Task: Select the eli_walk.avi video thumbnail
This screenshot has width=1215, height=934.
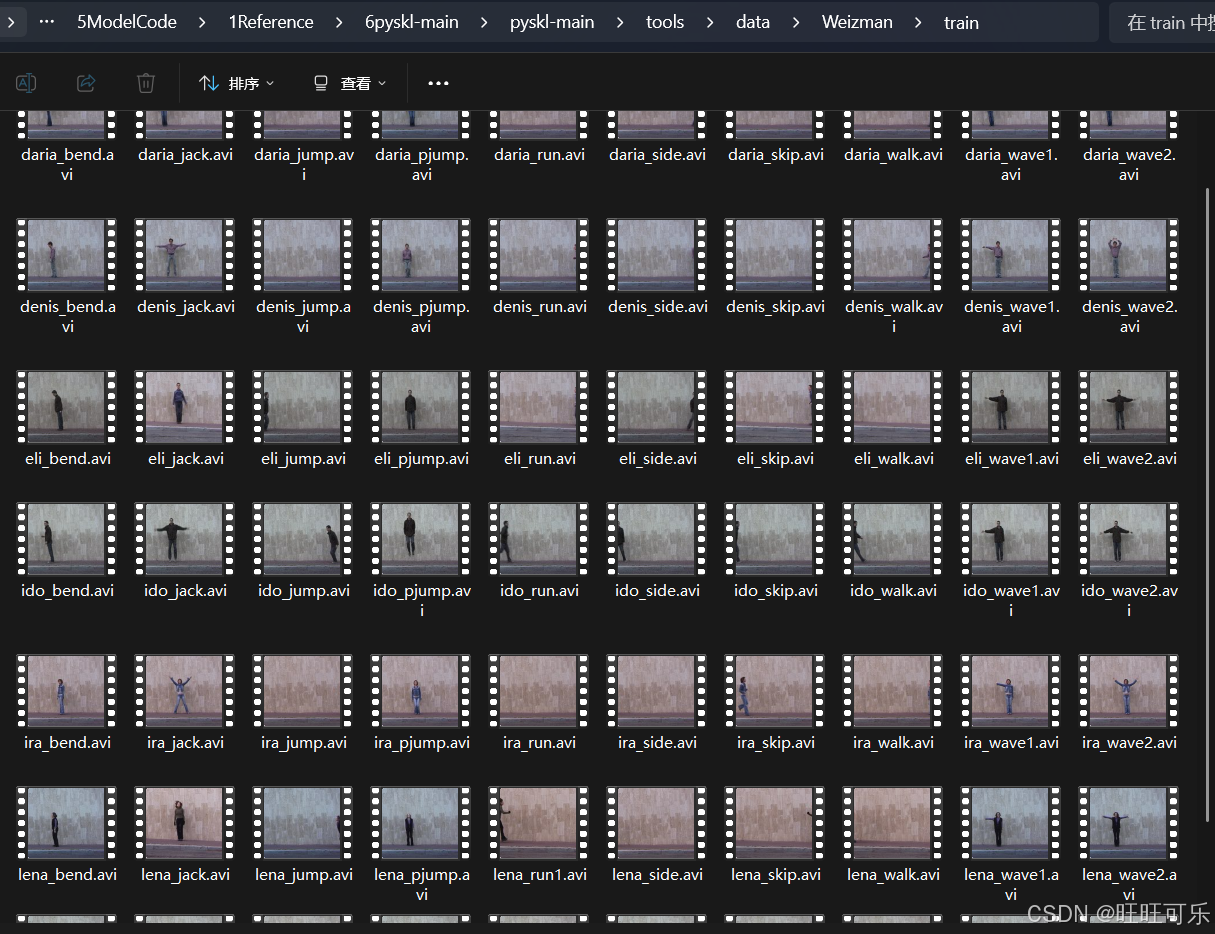Action: 893,407
